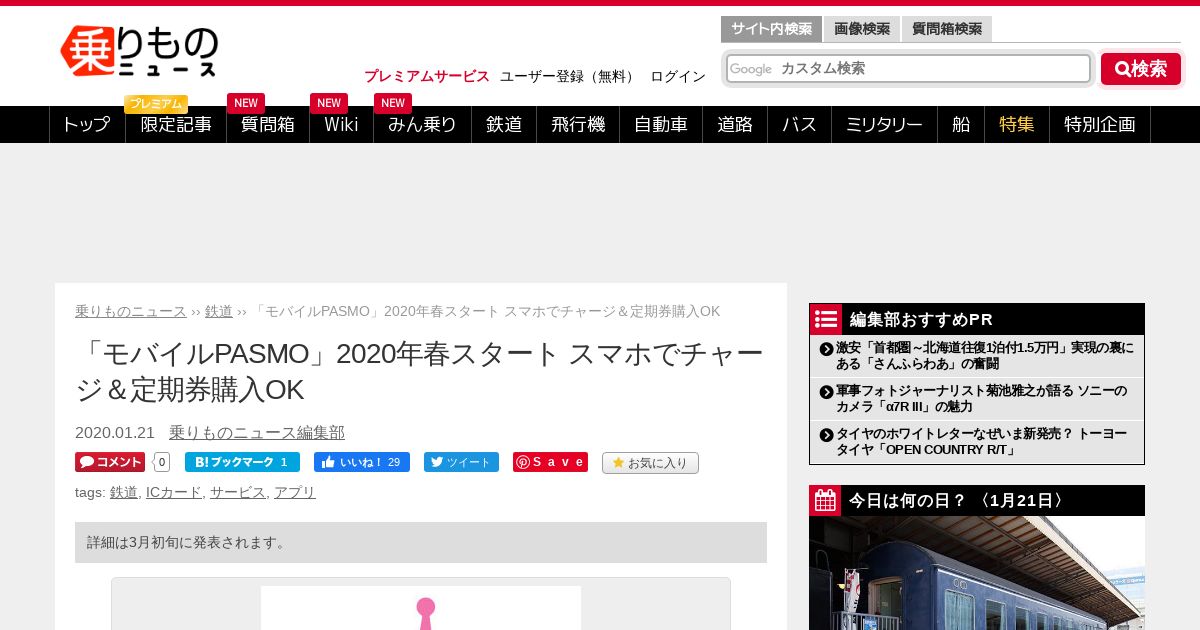This screenshot has height=630, width=1200.
Task: Click the ICカード tag link
Action: 174,492
